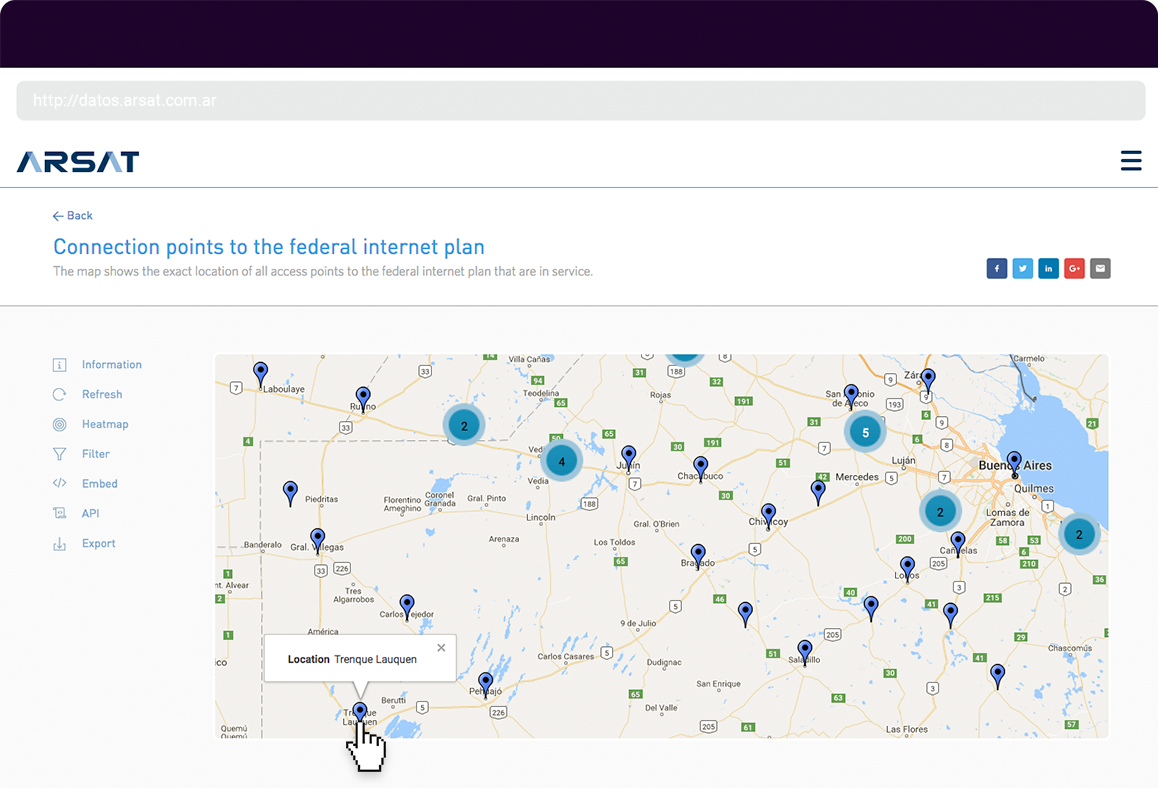Open the Filter tool
Image resolution: width=1158 pixels, height=788 pixels.
(98, 453)
